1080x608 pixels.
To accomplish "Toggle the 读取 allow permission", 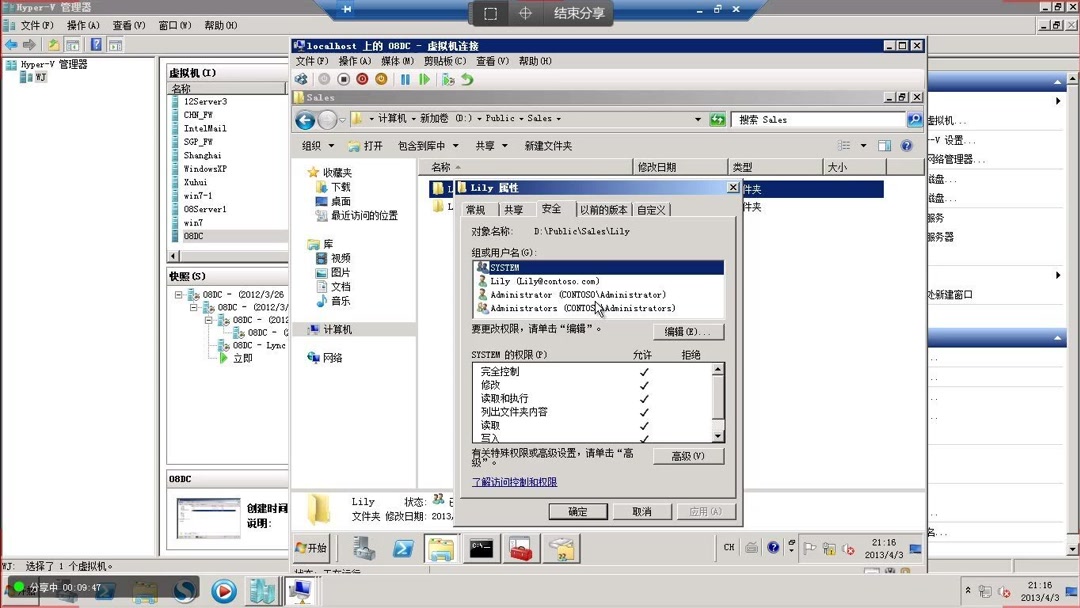I will point(644,424).
